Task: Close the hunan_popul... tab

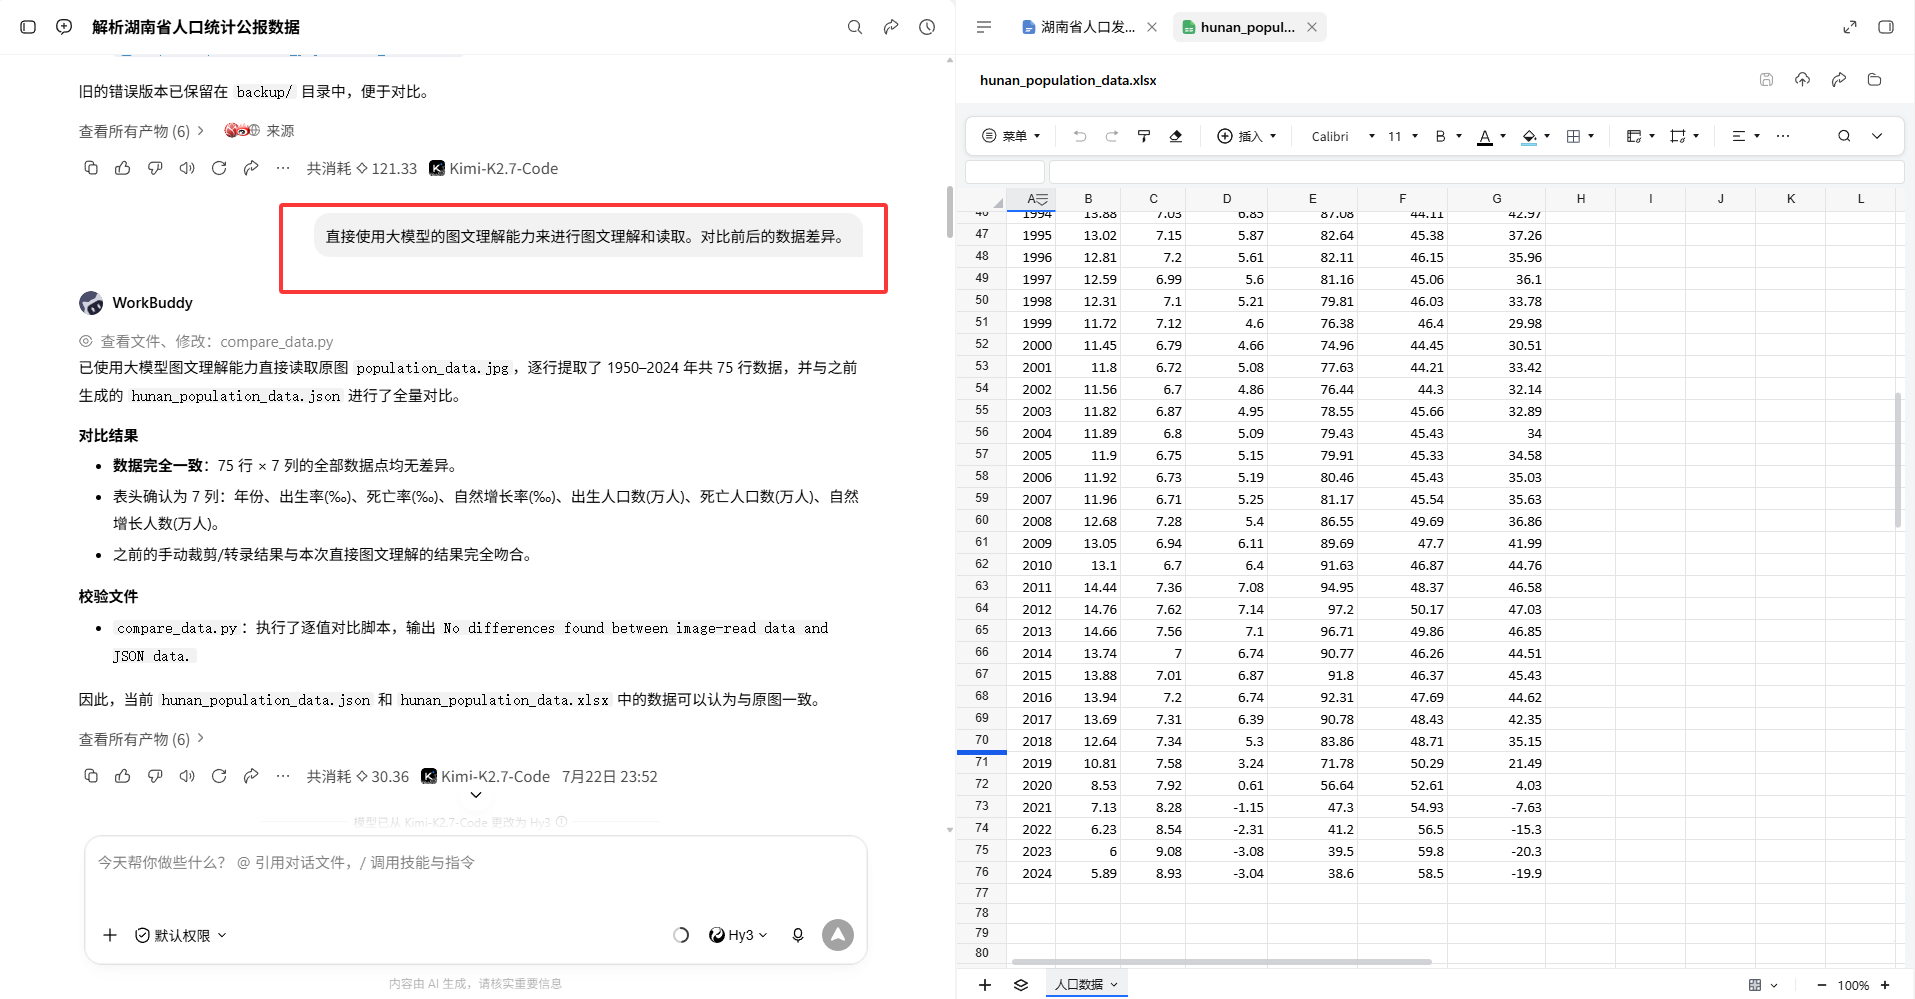Action: click(1312, 27)
